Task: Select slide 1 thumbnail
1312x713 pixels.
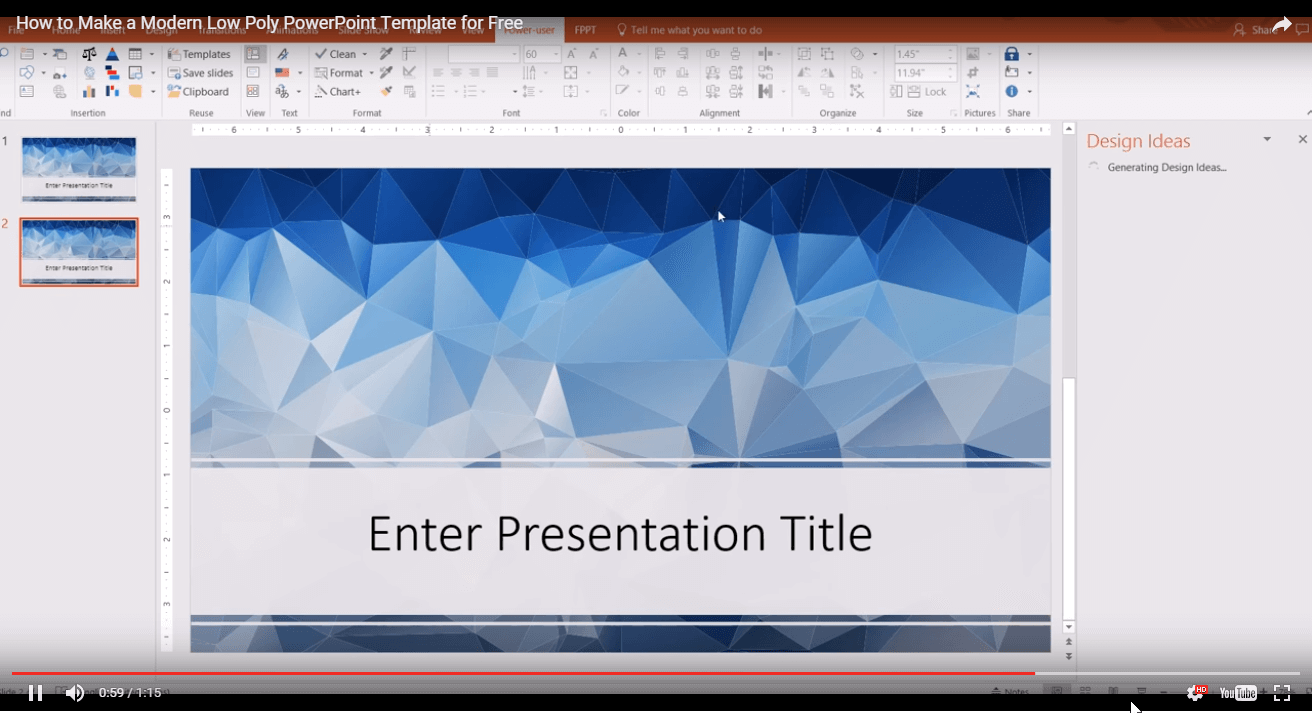Action: [79, 169]
